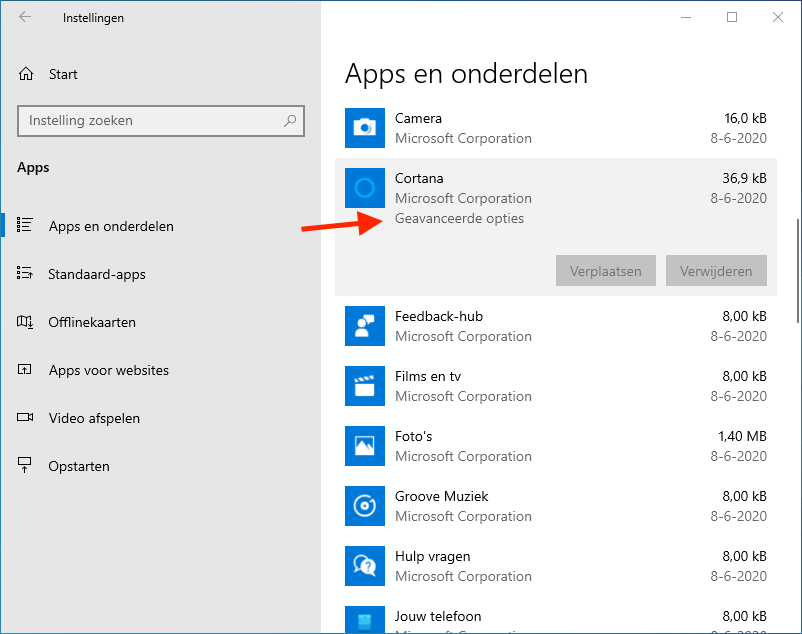Click the Camera app icon
This screenshot has width=802, height=634.
click(x=365, y=127)
